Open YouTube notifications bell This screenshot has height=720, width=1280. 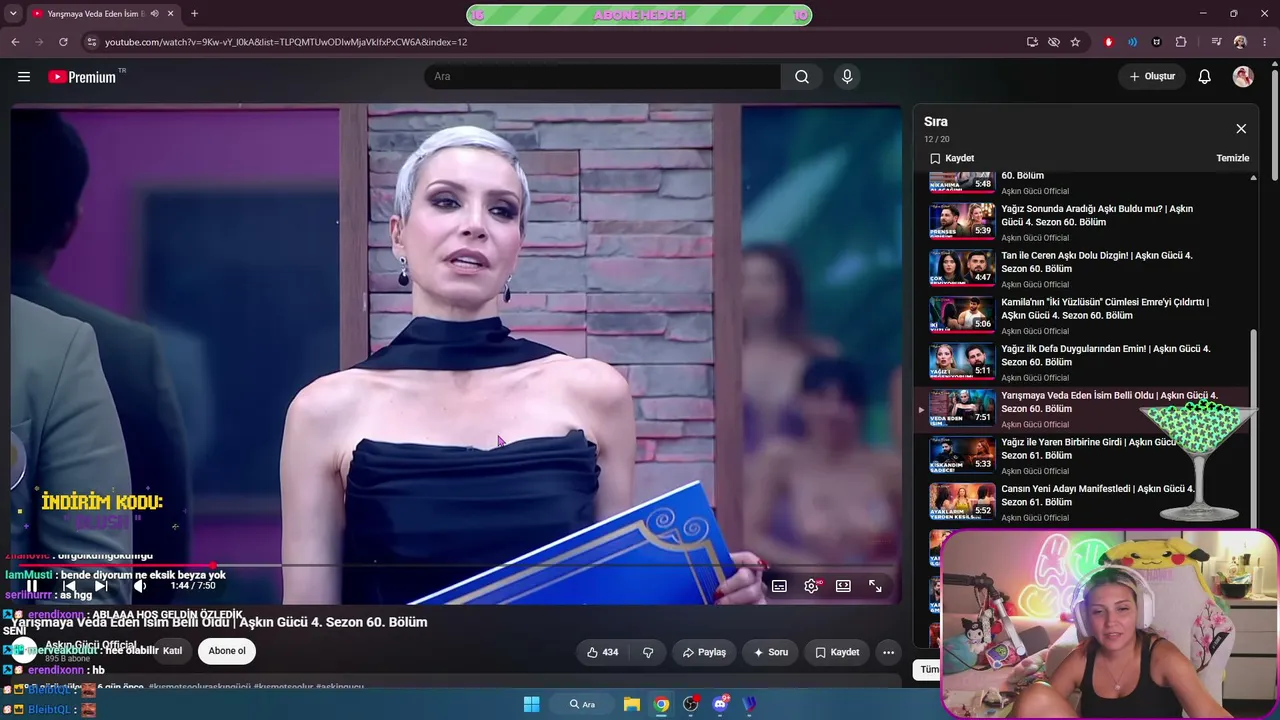[x=1204, y=77]
